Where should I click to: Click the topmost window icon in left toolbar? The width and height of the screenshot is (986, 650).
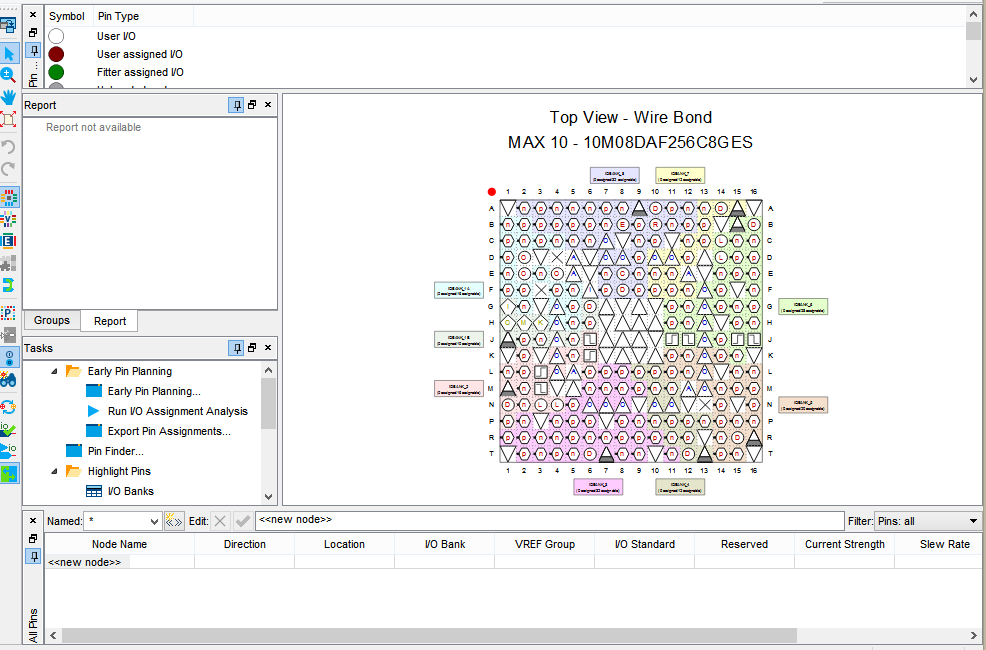(9, 25)
